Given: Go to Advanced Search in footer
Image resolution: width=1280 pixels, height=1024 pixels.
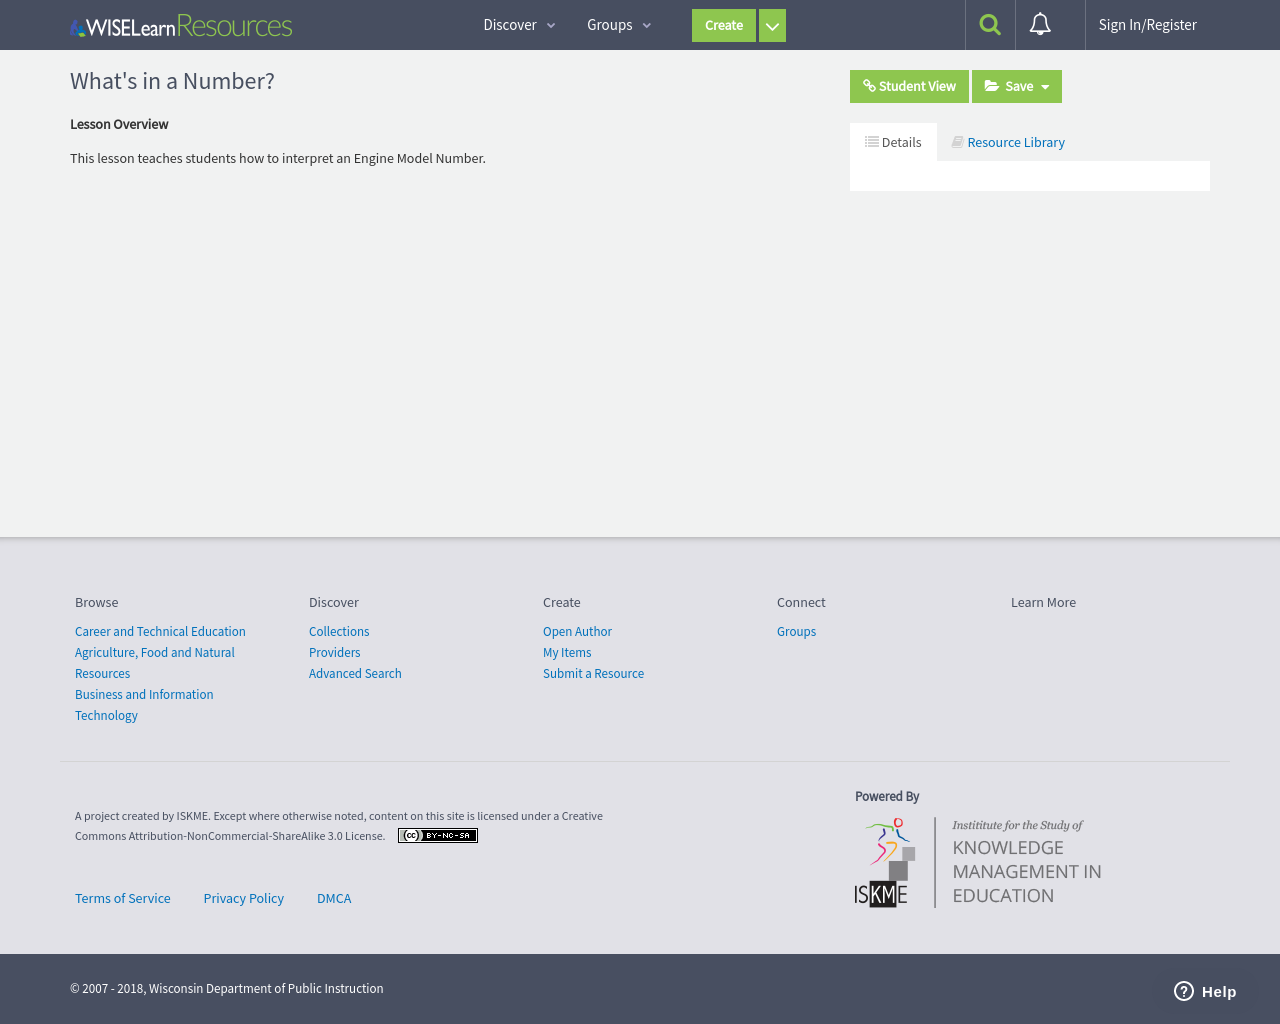Looking at the screenshot, I should 355,674.
